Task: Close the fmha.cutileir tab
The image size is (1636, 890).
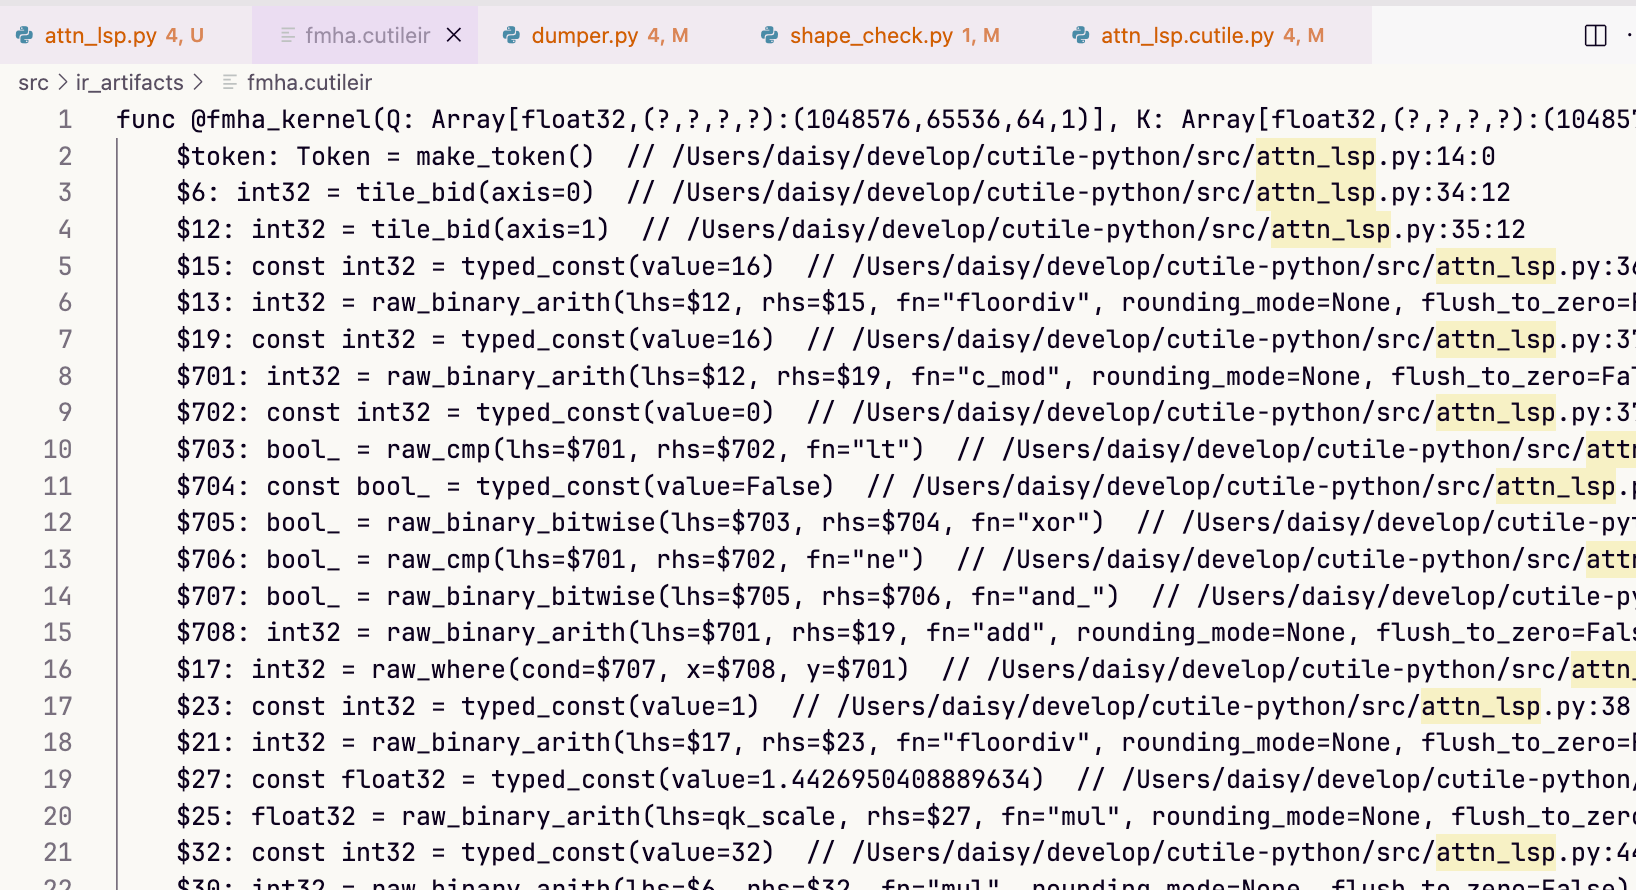Action: point(454,35)
